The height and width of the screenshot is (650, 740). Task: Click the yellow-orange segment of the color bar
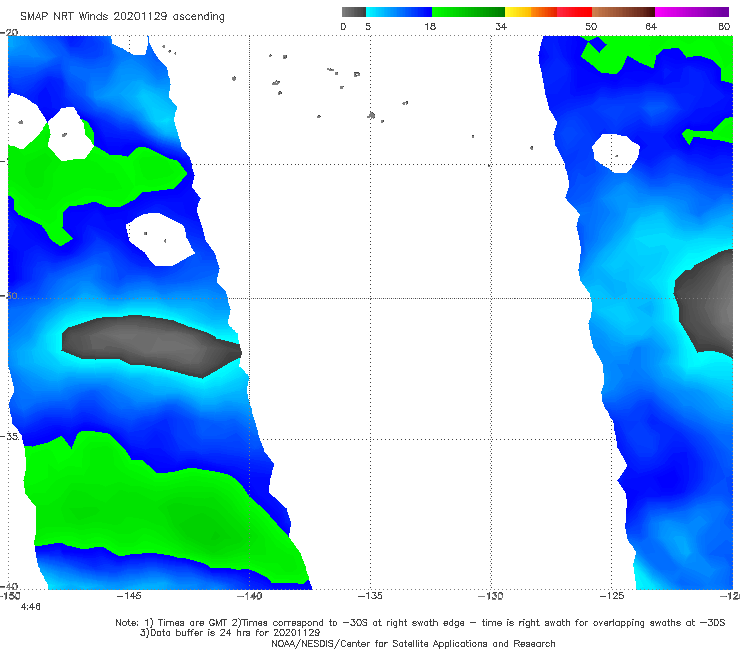pos(531,12)
